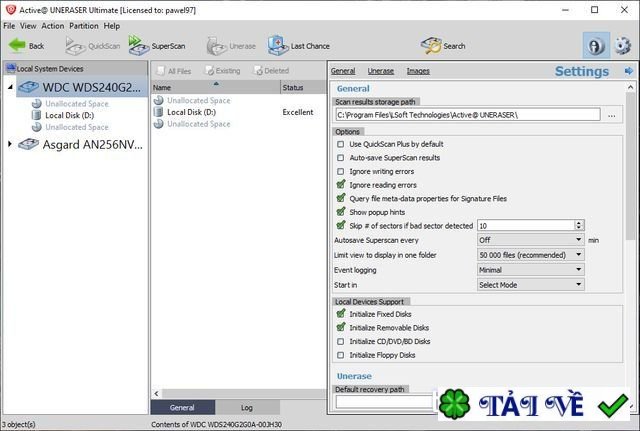Screen dimensions: 640x431
Task: Open the Help menu
Action: (x=111, y=26)
